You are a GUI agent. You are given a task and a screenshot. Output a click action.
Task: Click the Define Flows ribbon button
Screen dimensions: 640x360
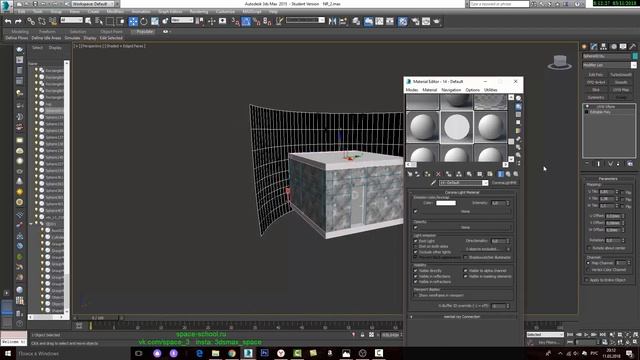17,38
